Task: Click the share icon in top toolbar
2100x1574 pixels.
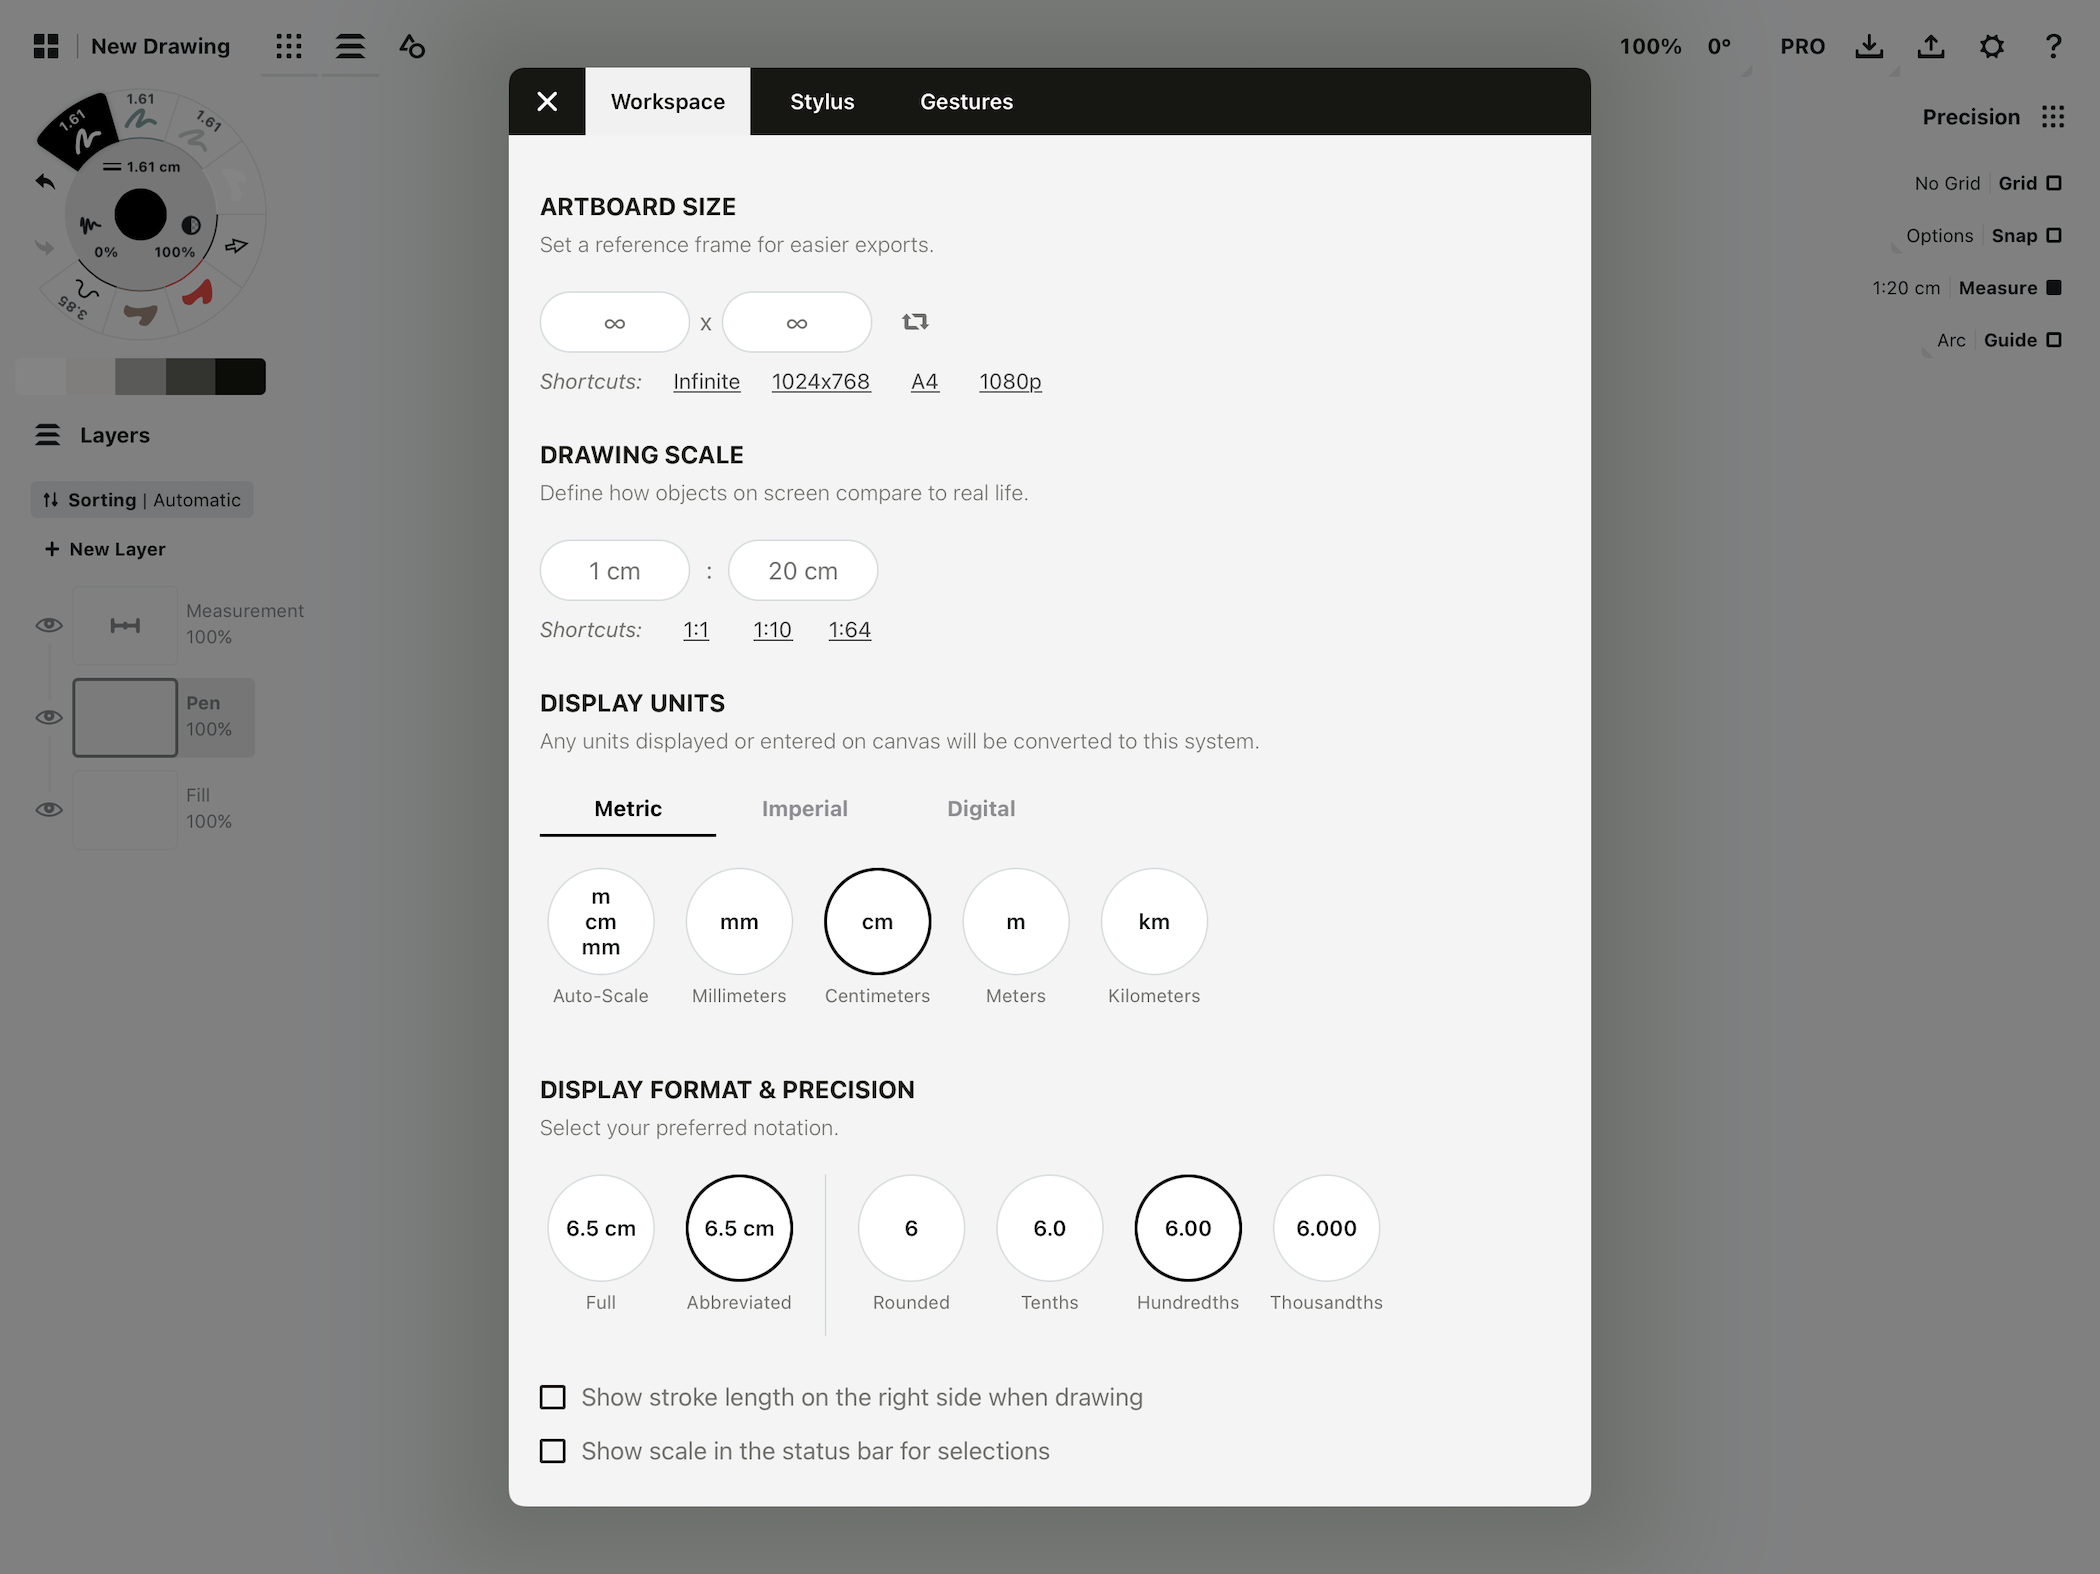Action: pos(1931,43)
